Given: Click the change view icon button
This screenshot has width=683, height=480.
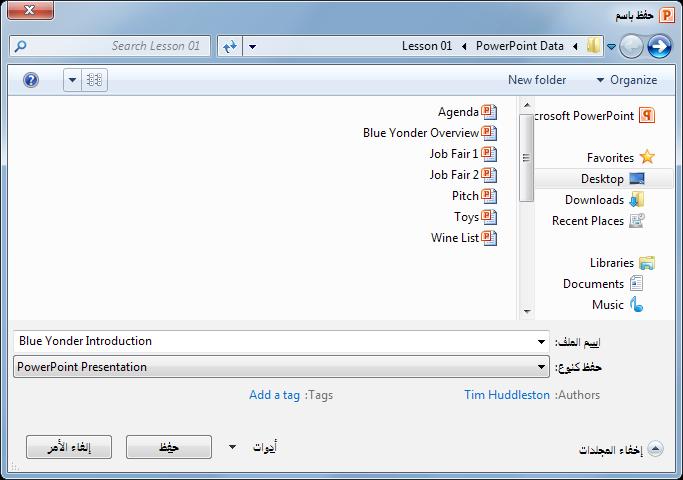Looking at the screenshot, I should click(95, 80).
